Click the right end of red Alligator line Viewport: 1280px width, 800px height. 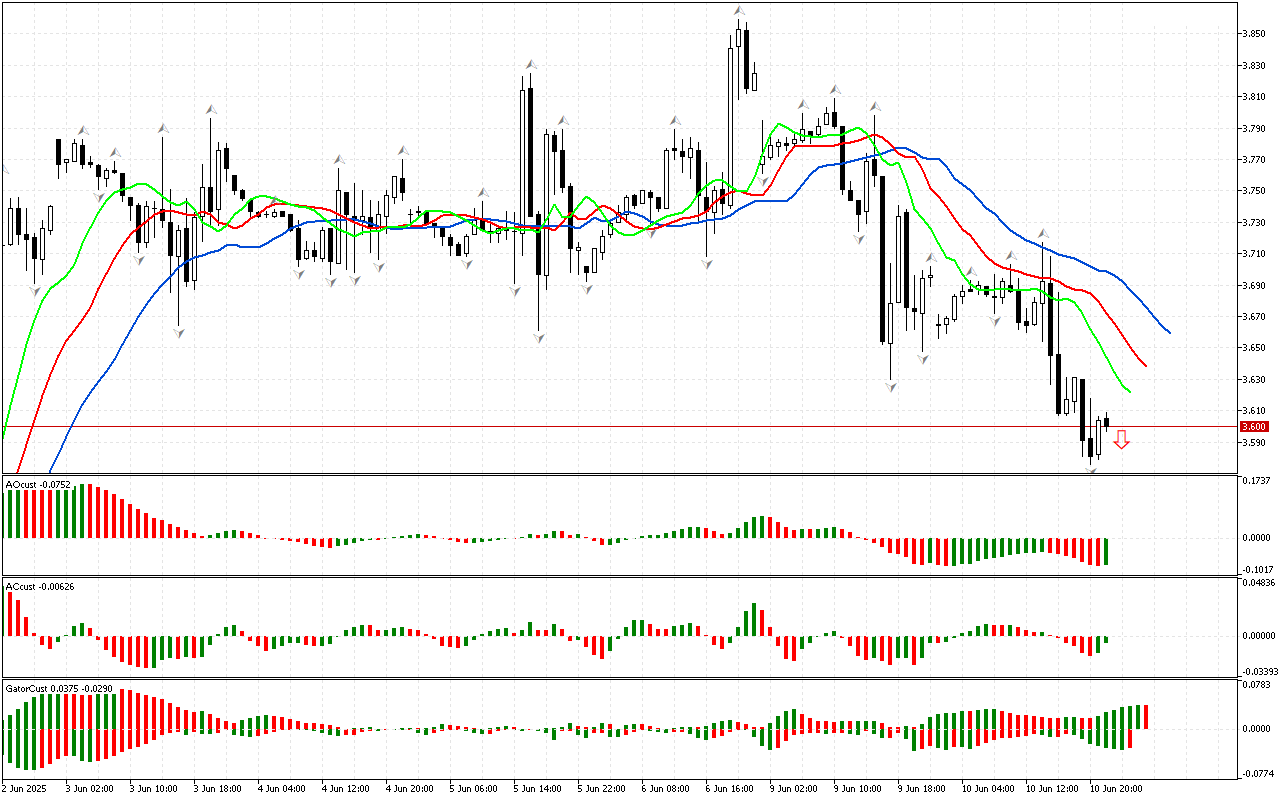pos(1146,366)
